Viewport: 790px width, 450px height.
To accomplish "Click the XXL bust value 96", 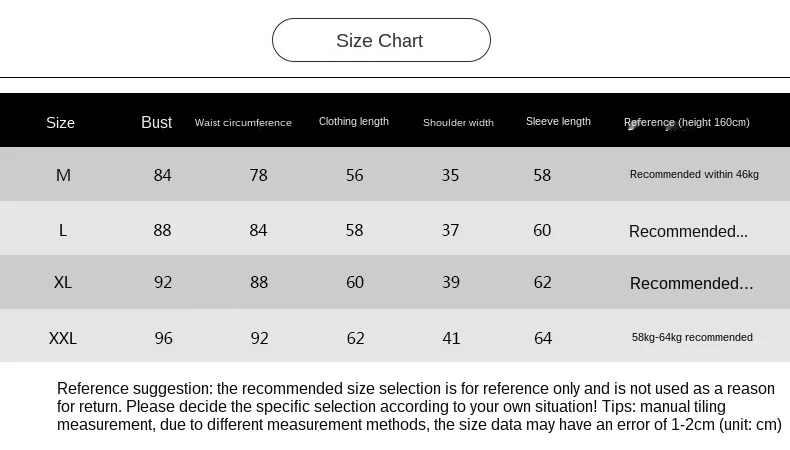I will pyautogui.click(x=164, y=338).
